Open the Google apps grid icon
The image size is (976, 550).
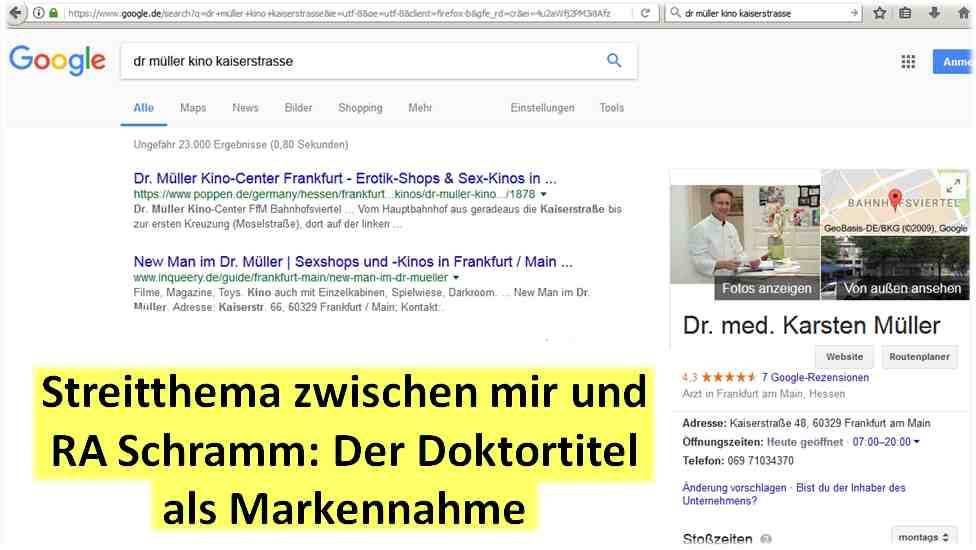pos(908,62)
